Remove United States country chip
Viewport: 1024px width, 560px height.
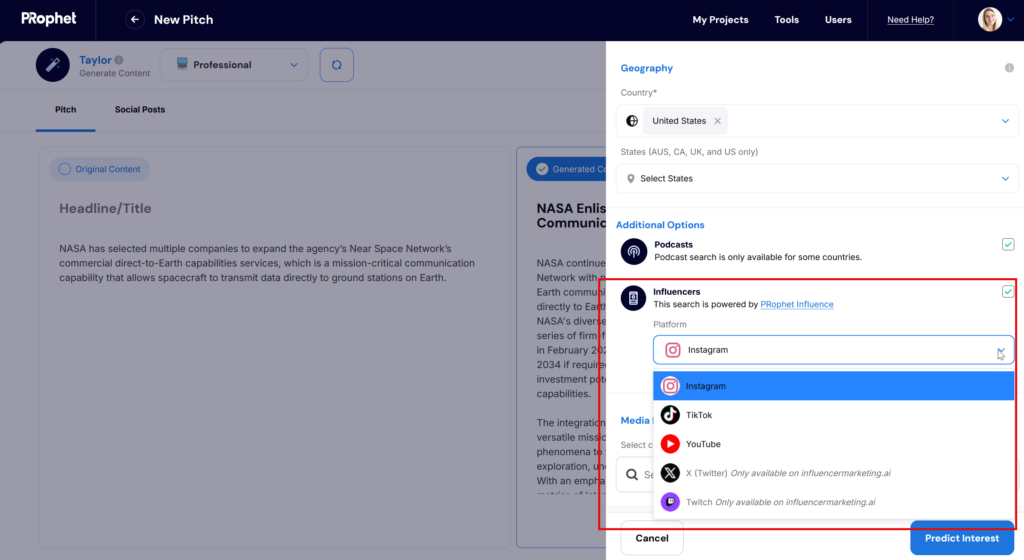(x=717, y=121)
